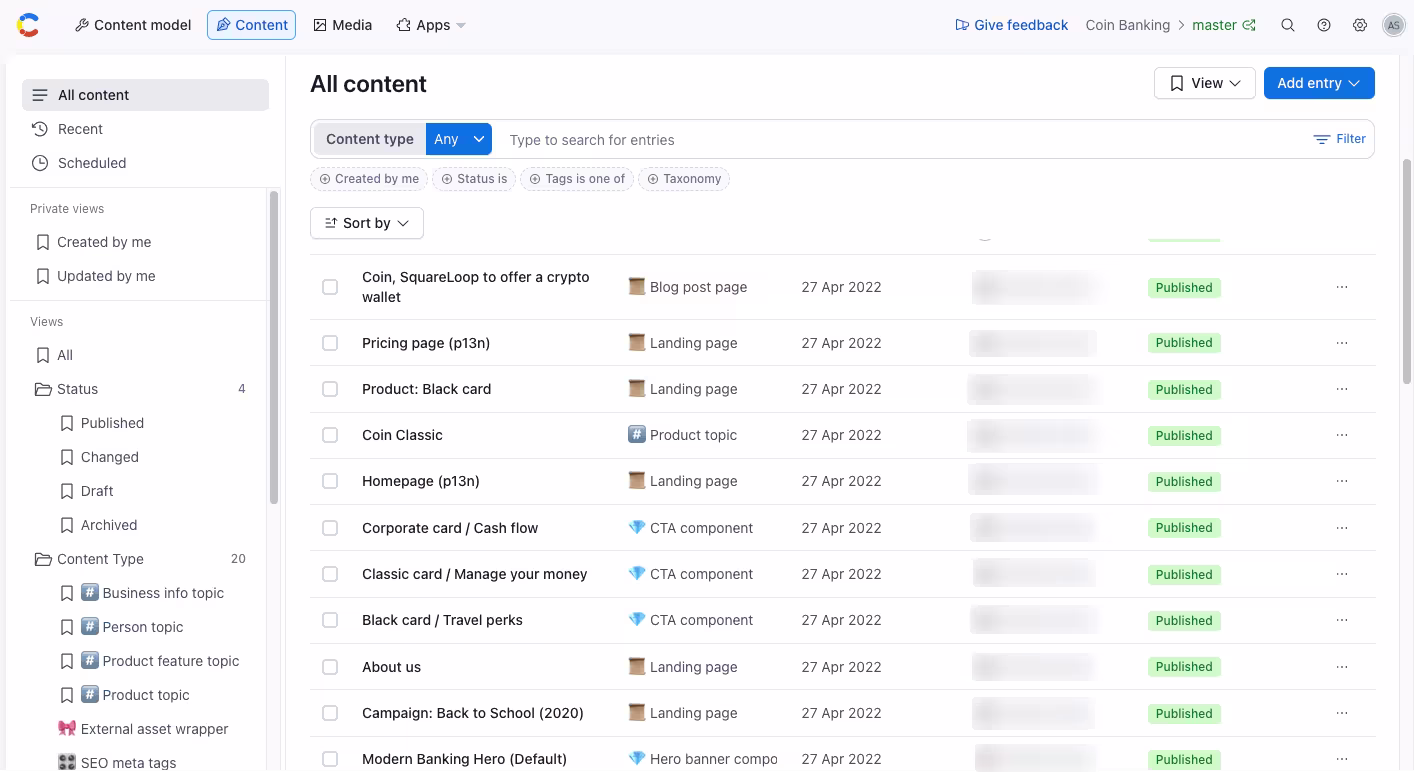Image resolution: width=1414 pixels, height=772 pixels.
Task: Click the Contentful logo icon
Action: [x=28, y=25]
